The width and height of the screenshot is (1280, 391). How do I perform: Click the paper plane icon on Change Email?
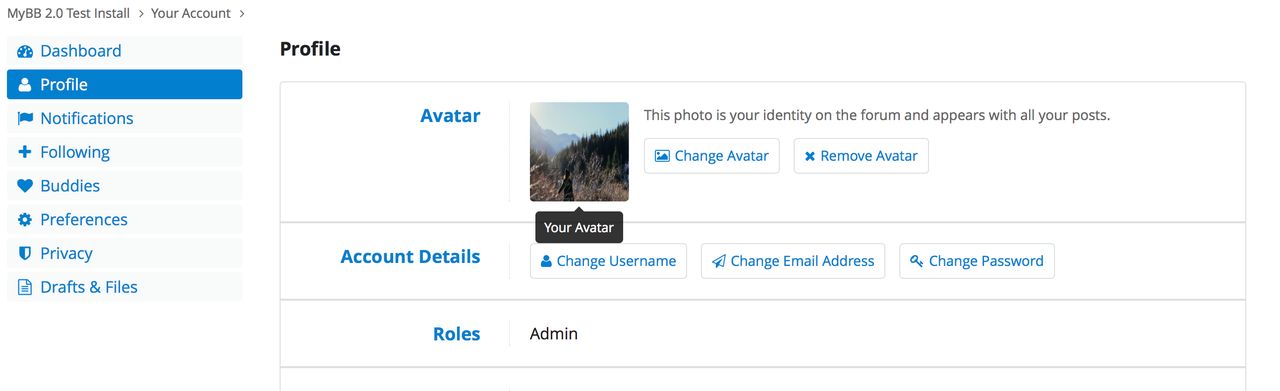tap(718, 261)
